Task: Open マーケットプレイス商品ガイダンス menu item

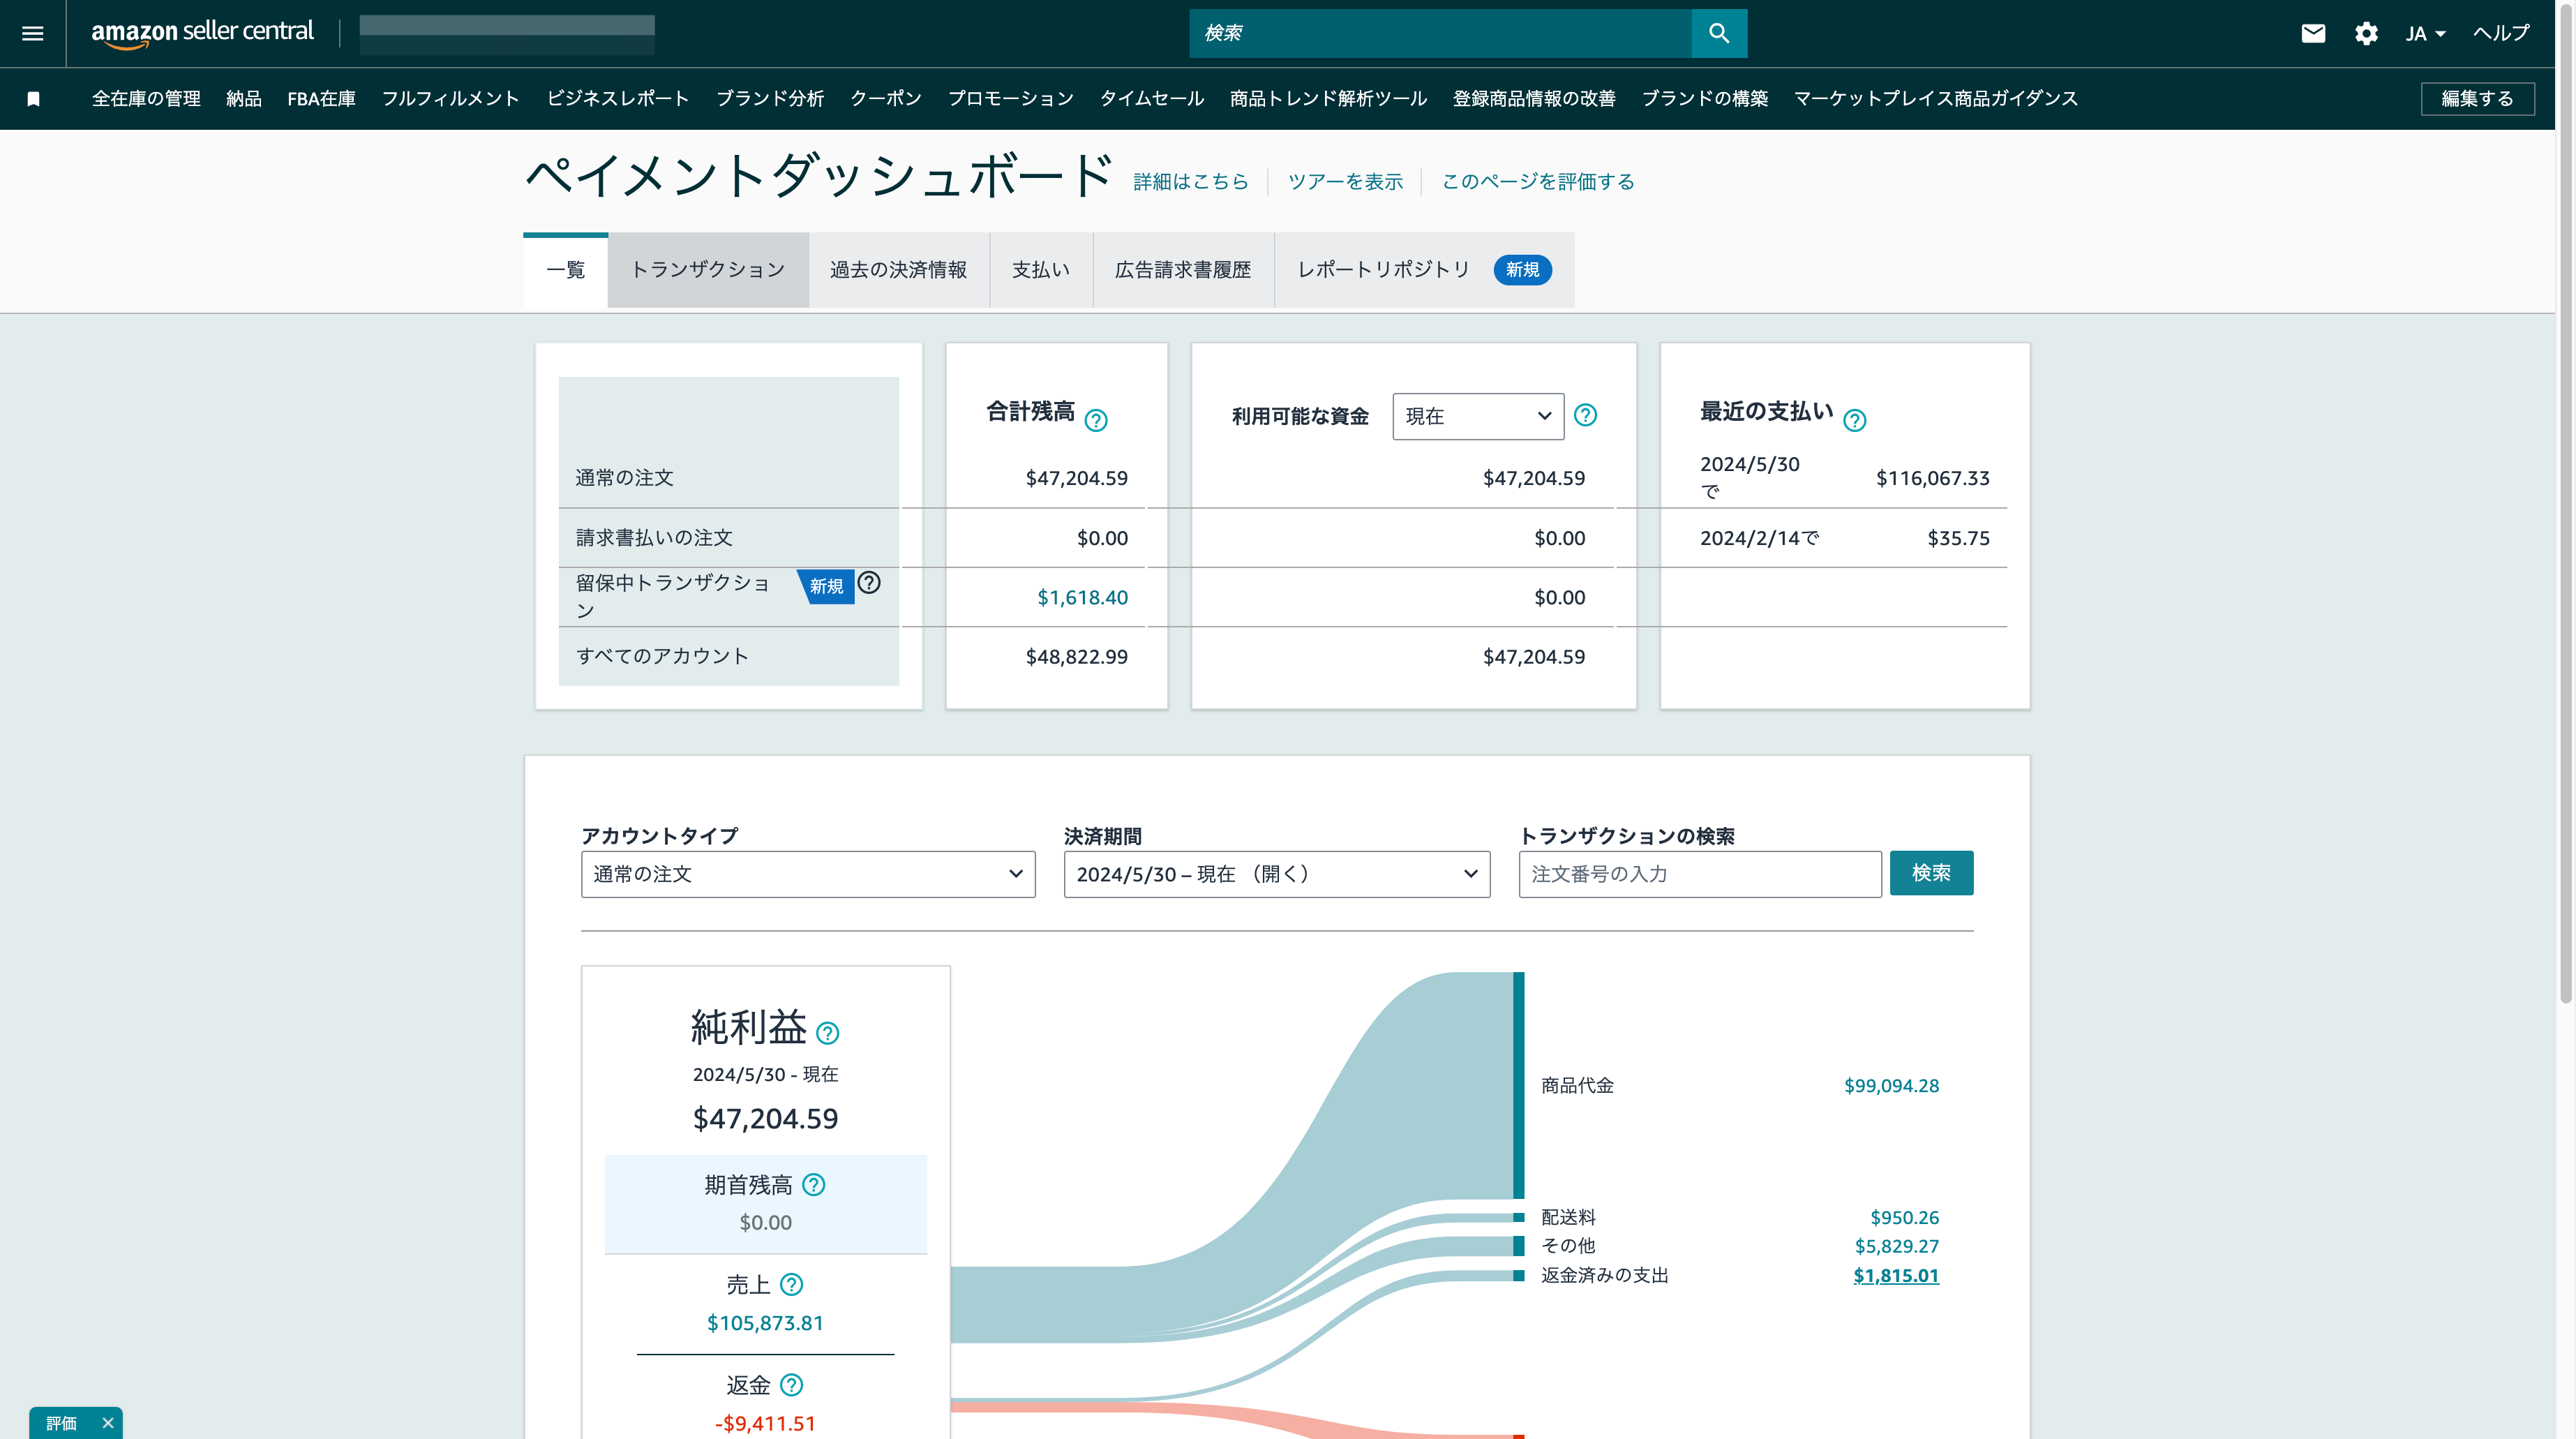Action: tap(1935, 99)
